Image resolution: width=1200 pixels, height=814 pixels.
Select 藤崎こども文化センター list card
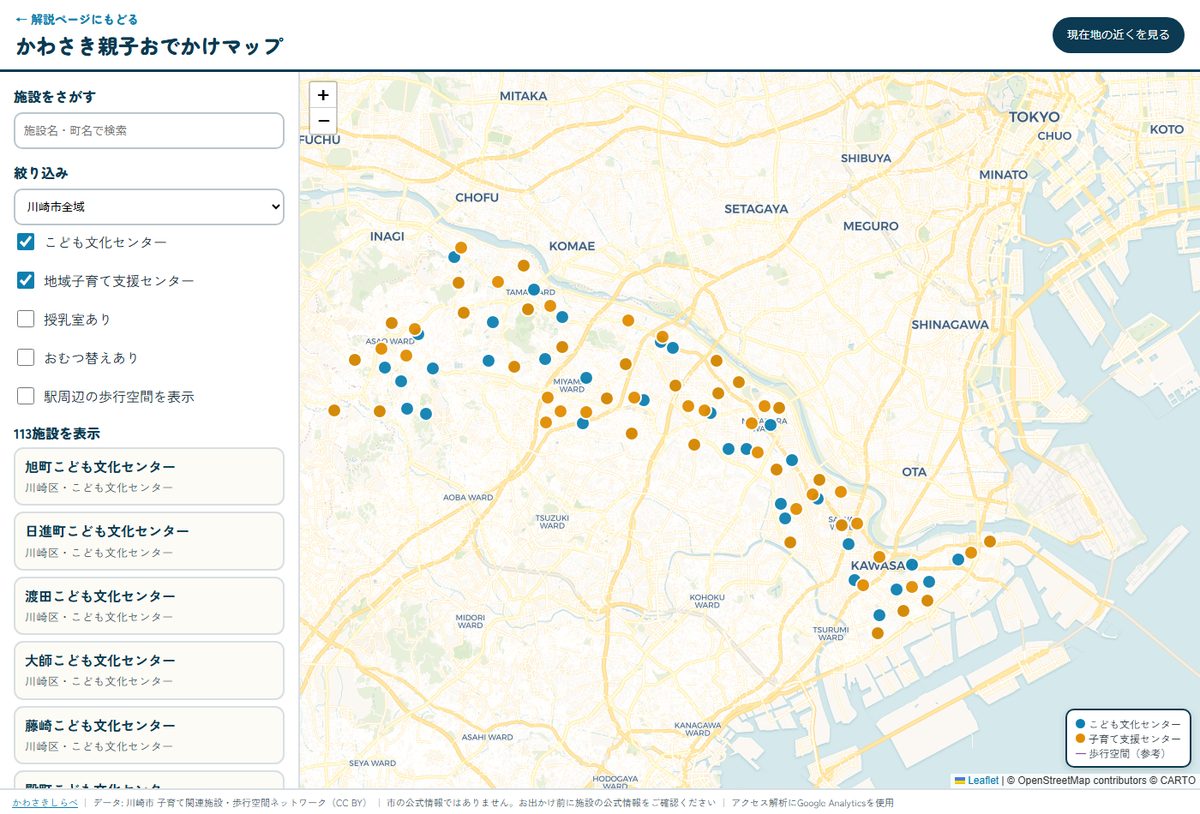[x=149, y=735]
